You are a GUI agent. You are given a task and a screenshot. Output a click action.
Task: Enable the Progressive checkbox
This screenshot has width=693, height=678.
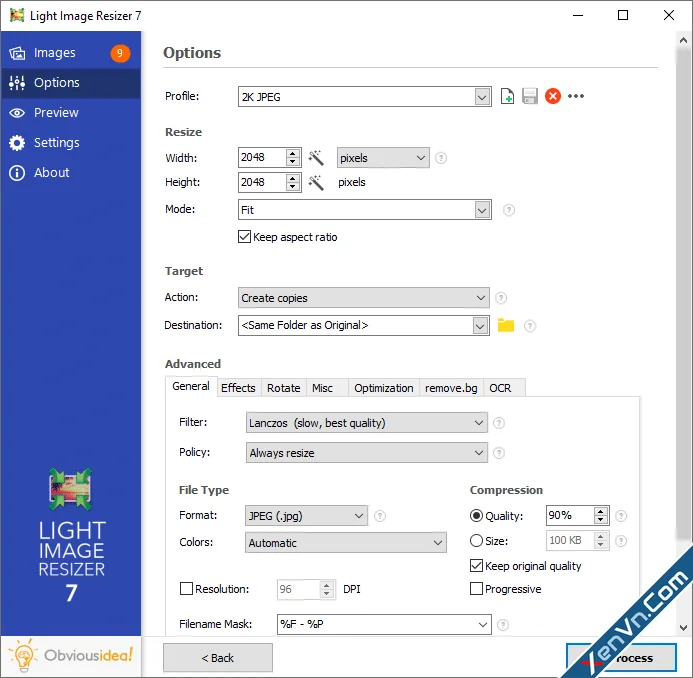click(476, 589)
